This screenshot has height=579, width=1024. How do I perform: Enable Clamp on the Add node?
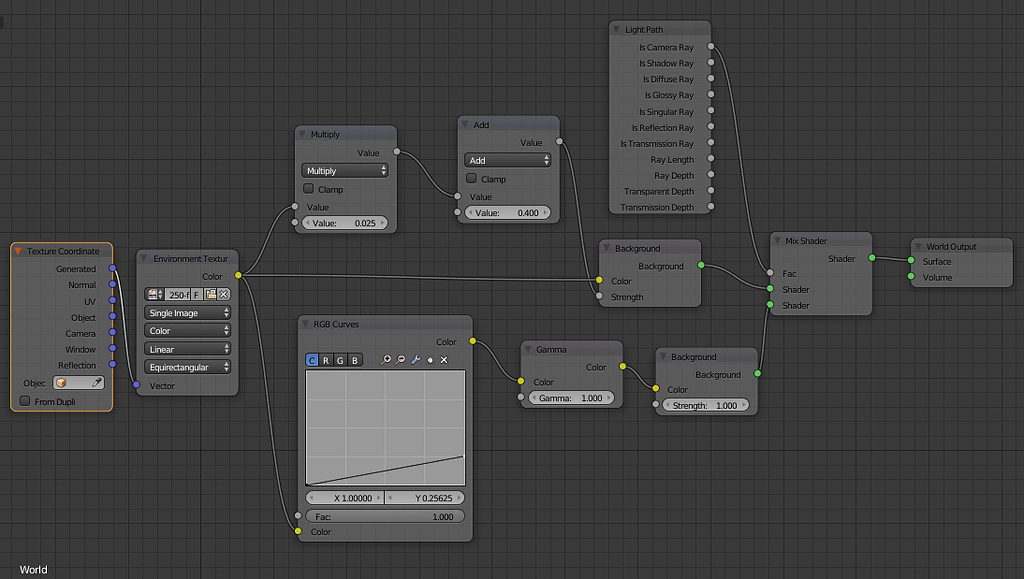(x=471, y=178)
